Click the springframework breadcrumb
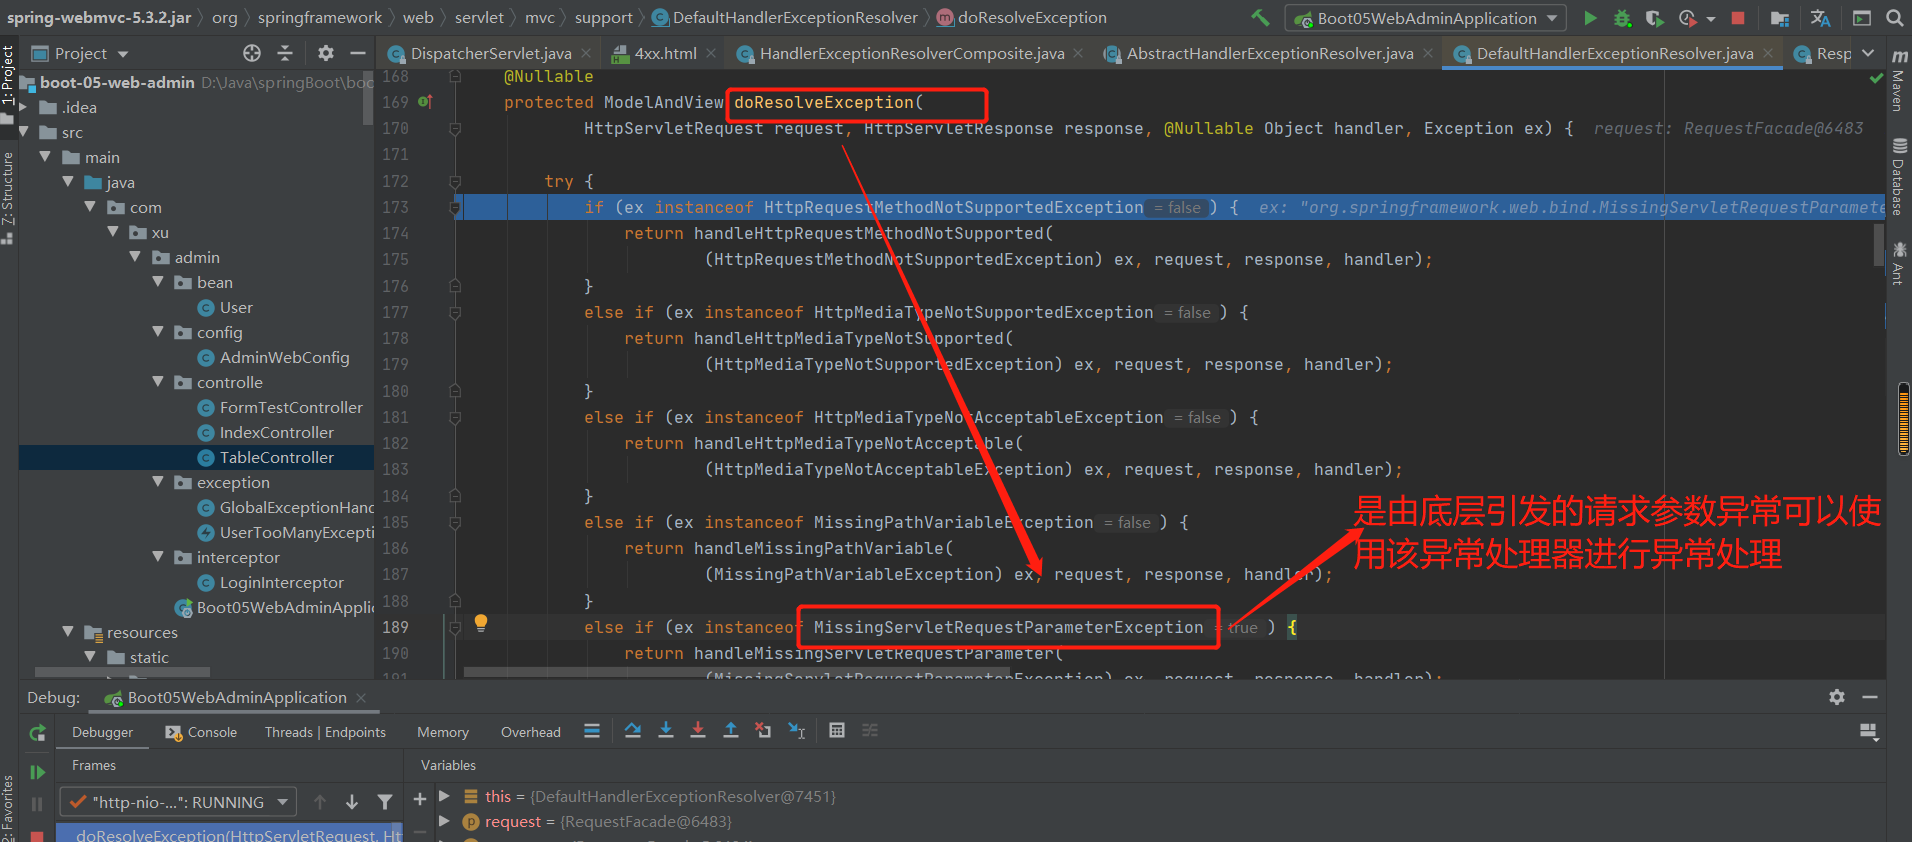 [x=320, y=18]
